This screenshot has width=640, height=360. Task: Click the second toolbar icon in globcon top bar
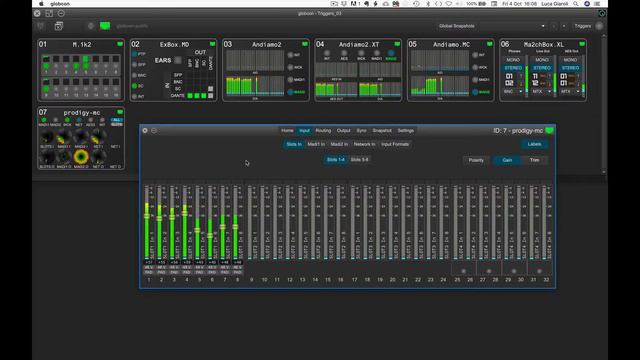point(58,26)
